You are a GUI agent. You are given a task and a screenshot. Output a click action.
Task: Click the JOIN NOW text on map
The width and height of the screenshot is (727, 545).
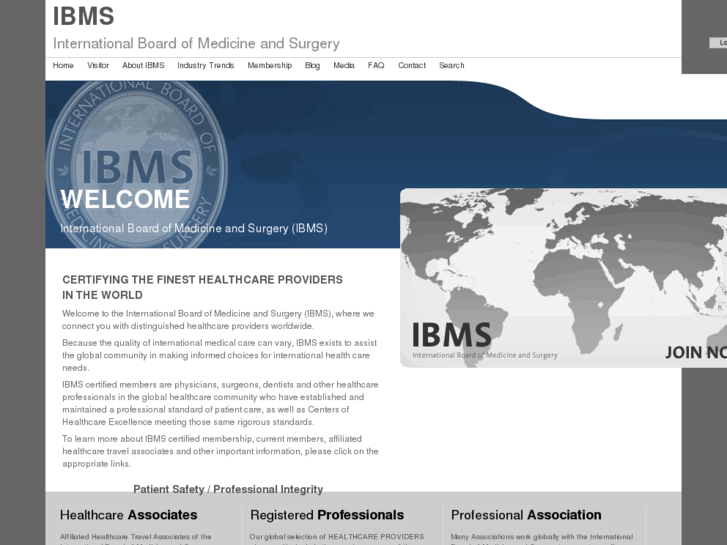point(696,353)
